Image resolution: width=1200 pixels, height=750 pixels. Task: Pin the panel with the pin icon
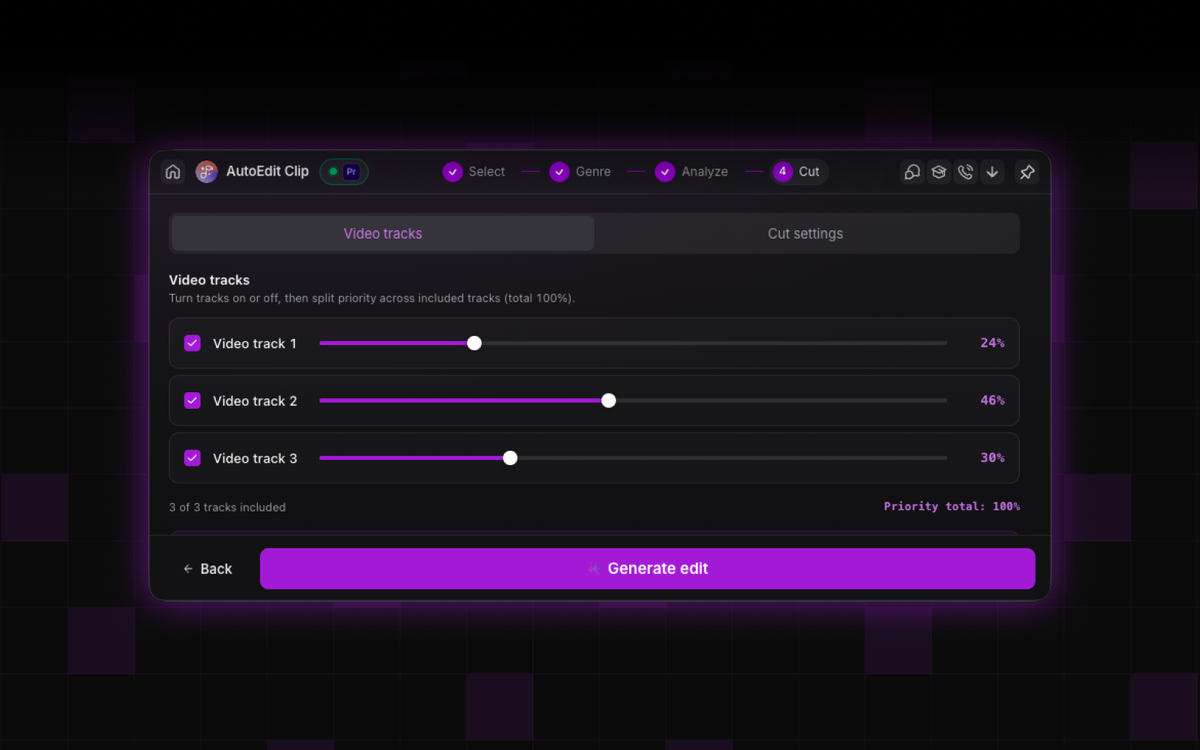pyautogui.click(x=1027, y=172)
